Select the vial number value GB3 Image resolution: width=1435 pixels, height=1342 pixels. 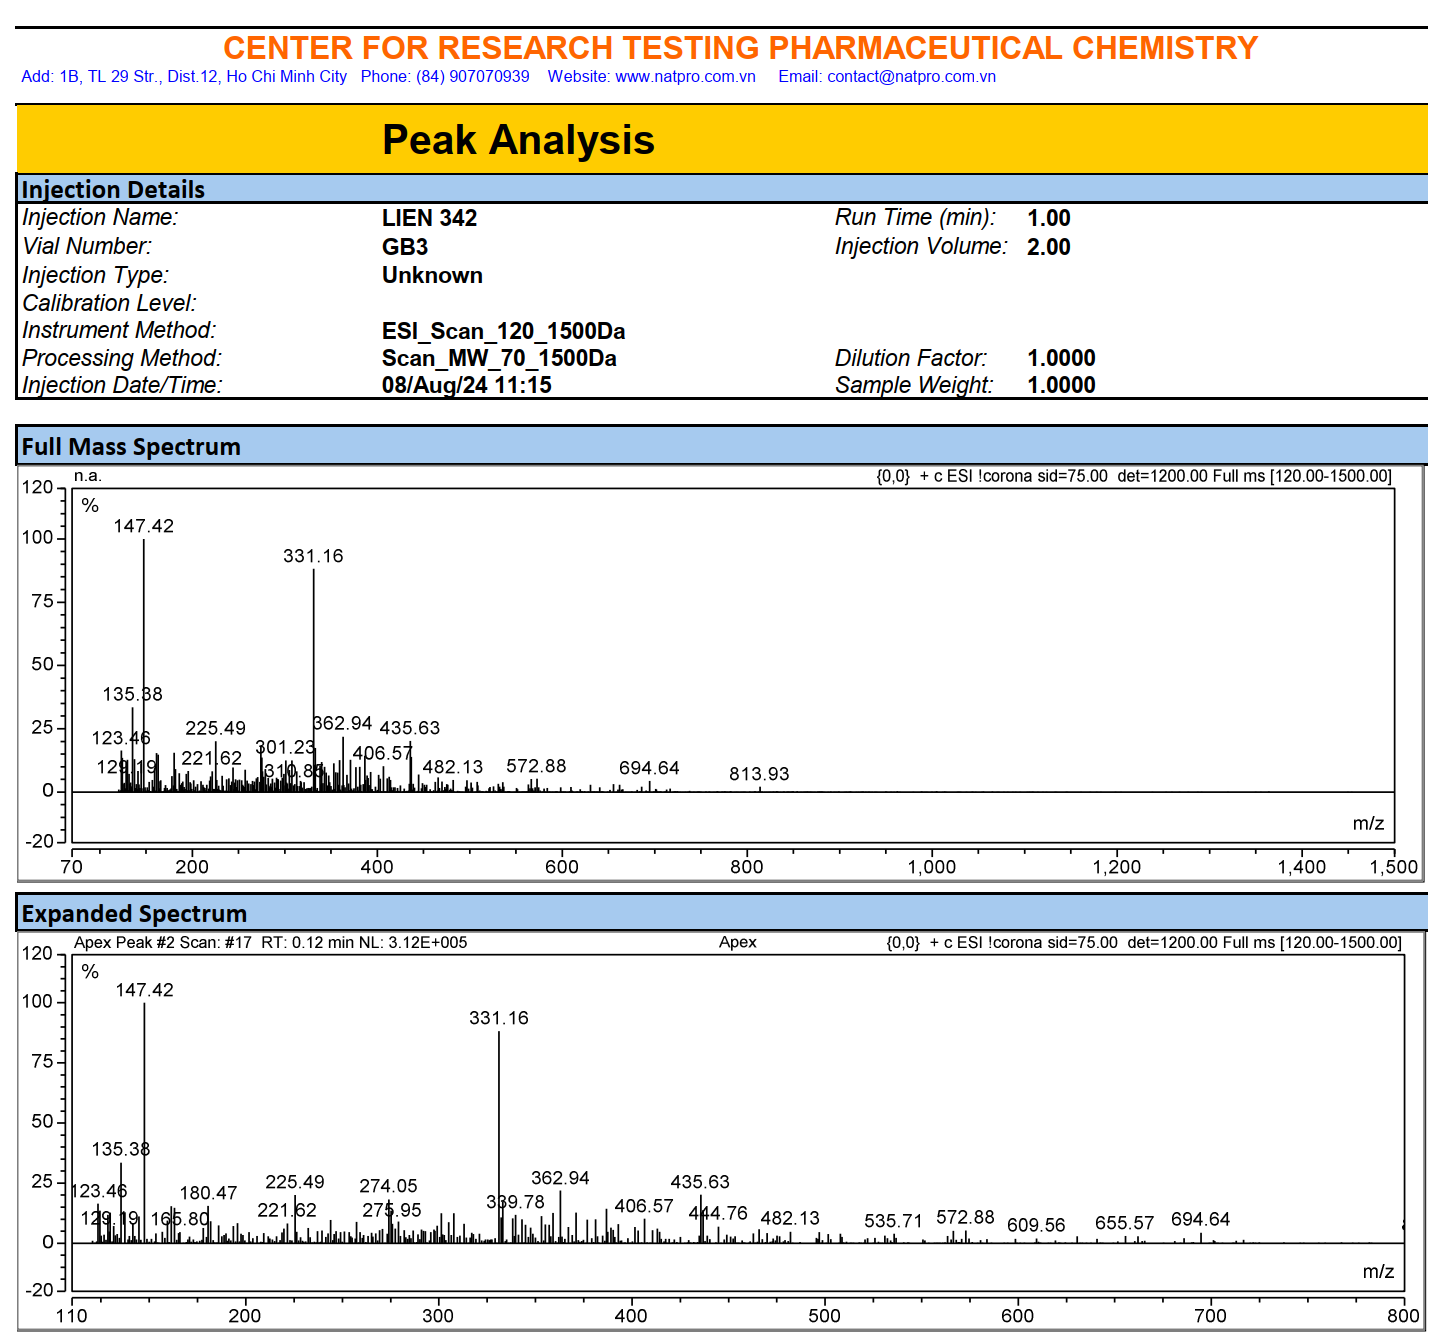[x=405, y=247]
